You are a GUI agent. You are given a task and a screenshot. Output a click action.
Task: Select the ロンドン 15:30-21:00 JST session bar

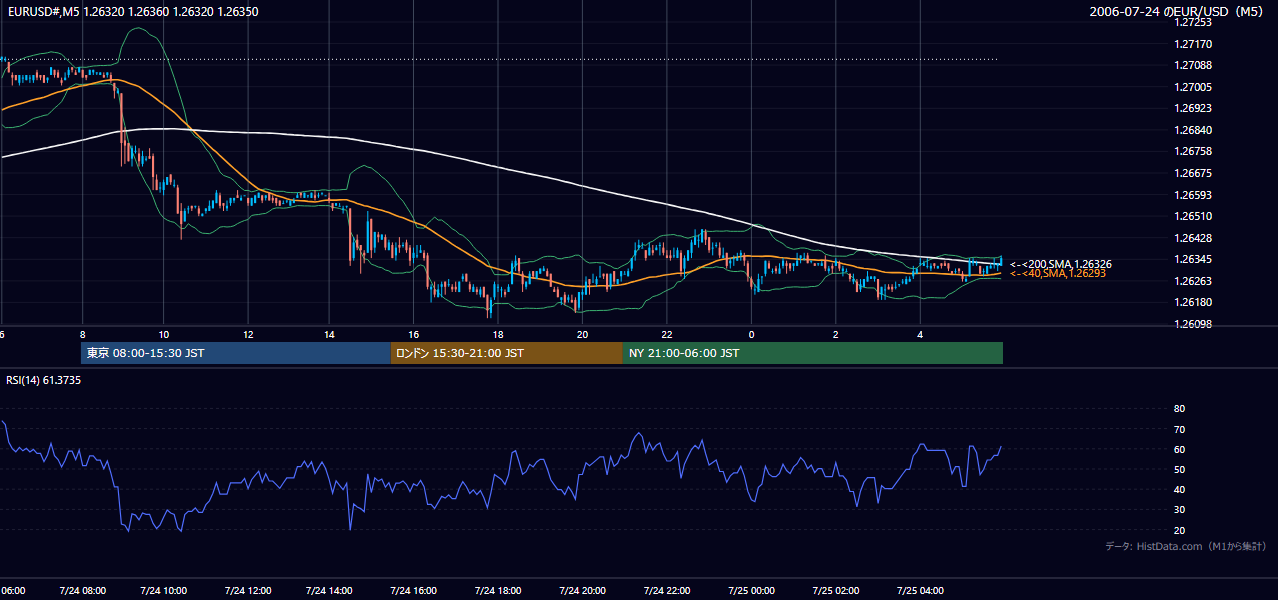coord(507,353)
